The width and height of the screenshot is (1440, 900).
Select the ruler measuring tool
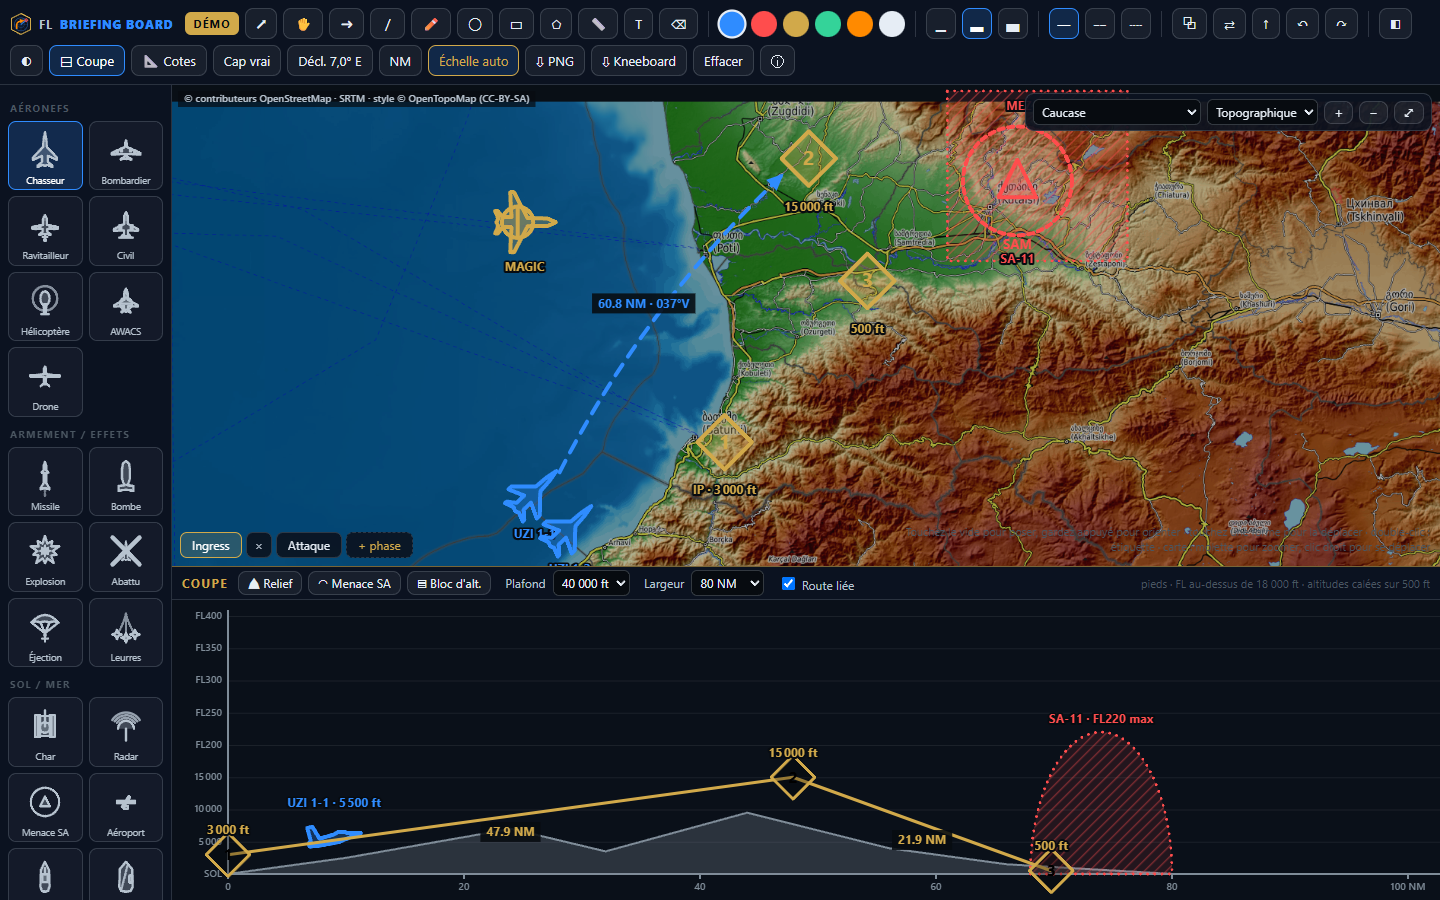tap(598, 24)
